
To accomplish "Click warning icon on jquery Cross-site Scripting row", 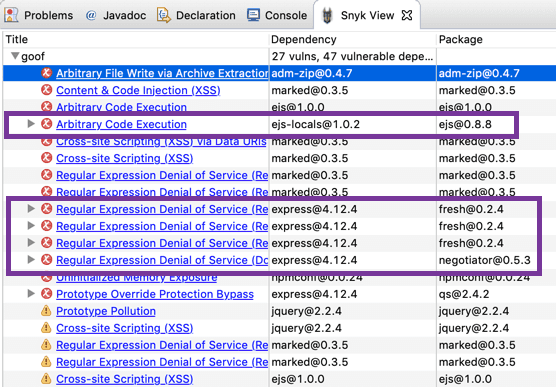I will [x=46, y=328].
